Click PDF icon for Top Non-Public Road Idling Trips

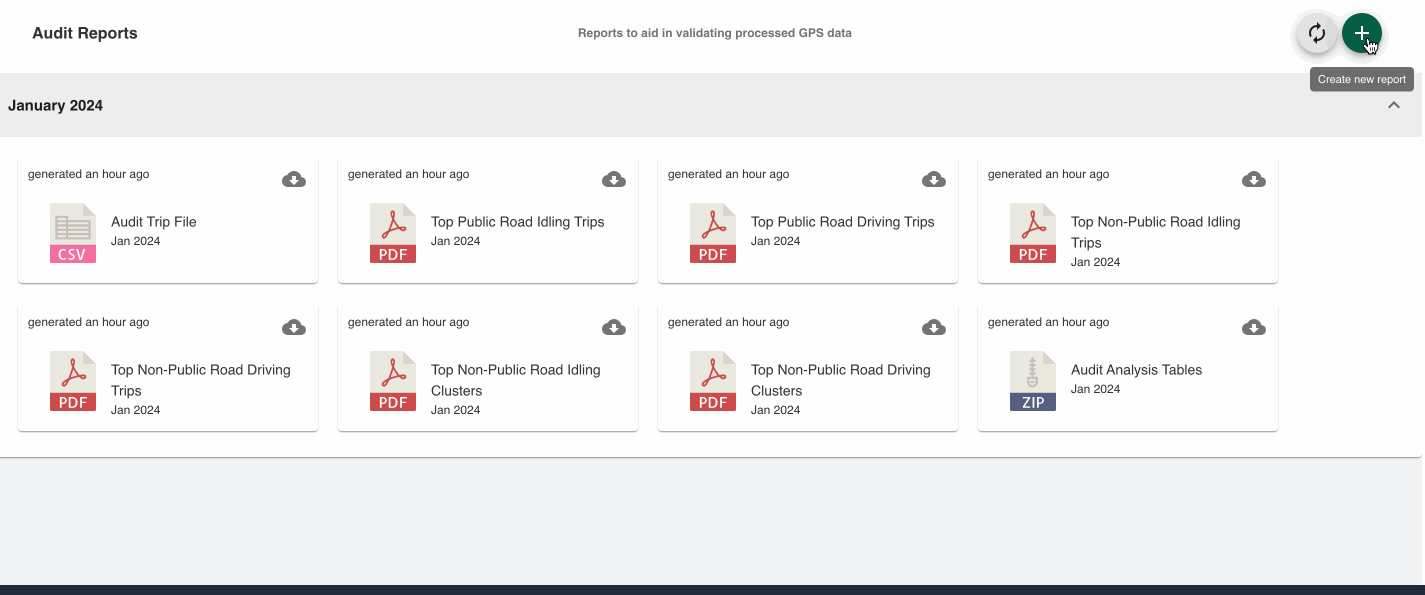(1033, 233)
